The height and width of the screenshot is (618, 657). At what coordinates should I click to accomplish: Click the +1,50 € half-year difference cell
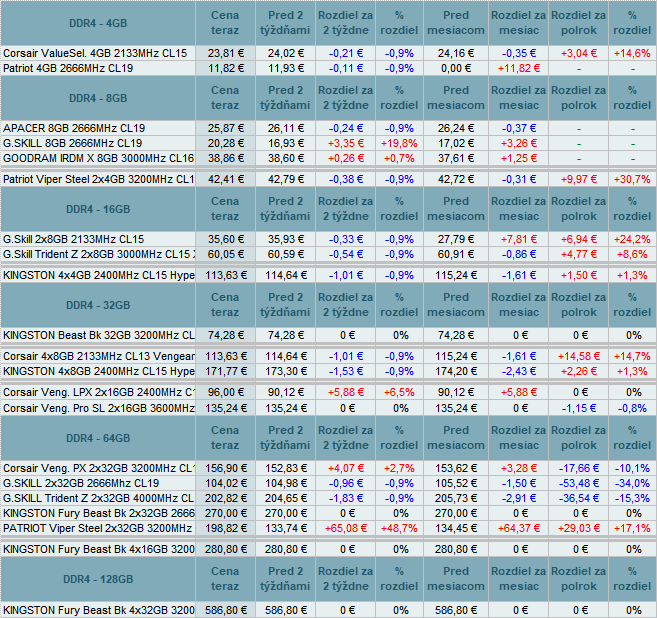[579, 275]
